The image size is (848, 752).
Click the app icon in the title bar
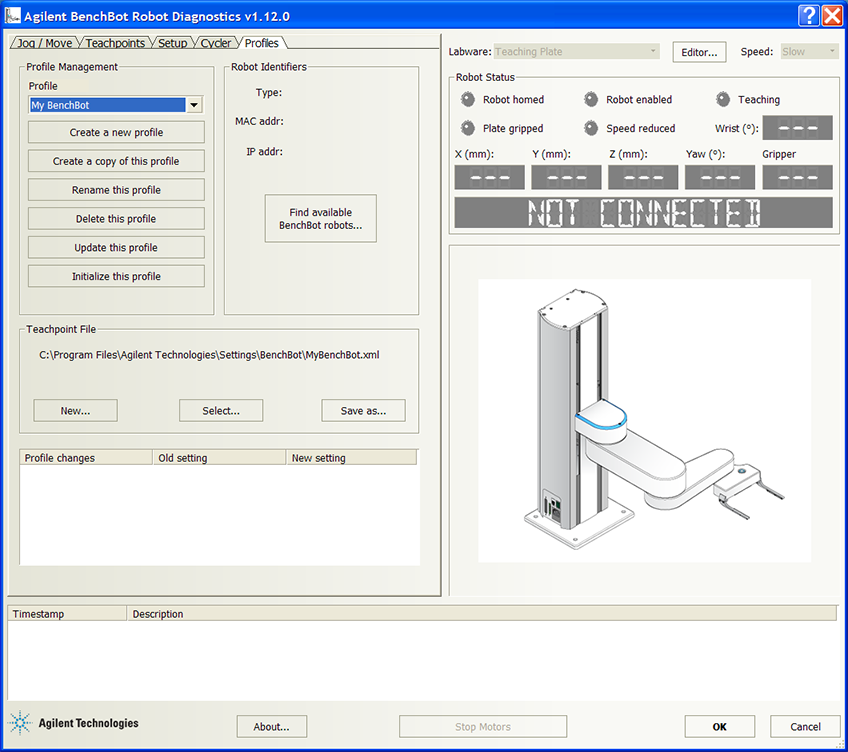click(13, 16)
